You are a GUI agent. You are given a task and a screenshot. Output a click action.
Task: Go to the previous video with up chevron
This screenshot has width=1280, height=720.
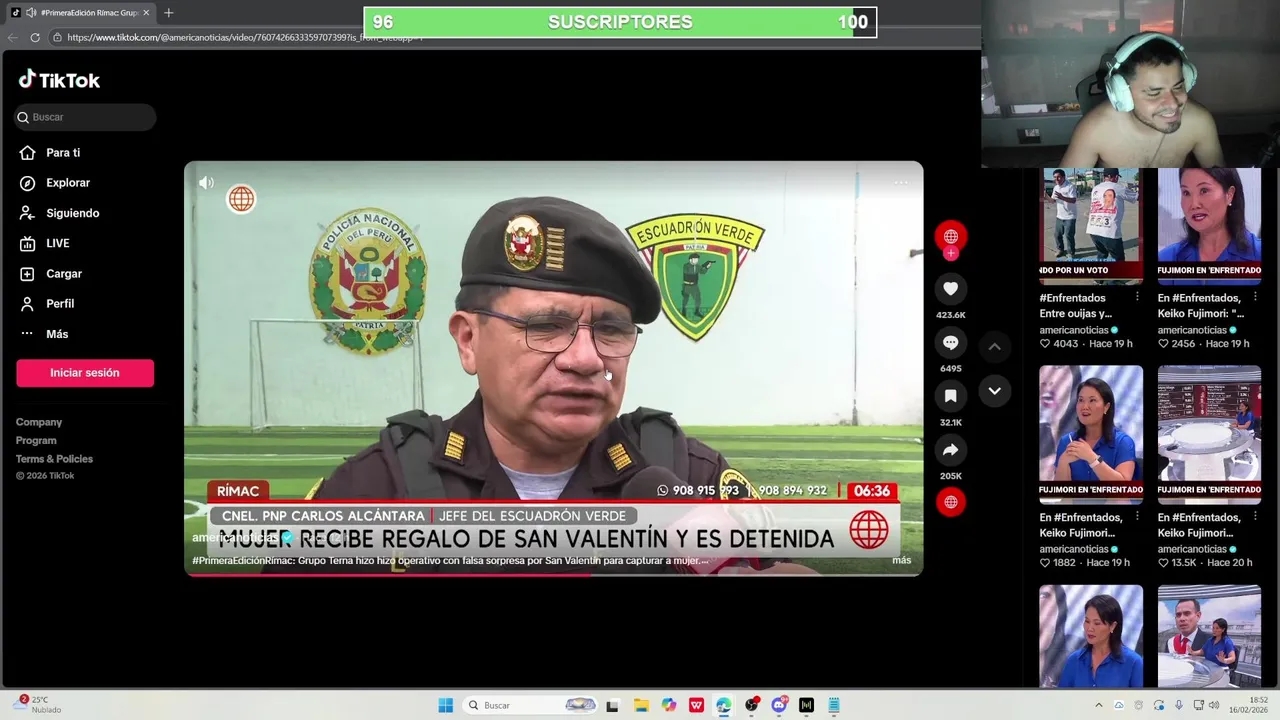click(994, 347)
